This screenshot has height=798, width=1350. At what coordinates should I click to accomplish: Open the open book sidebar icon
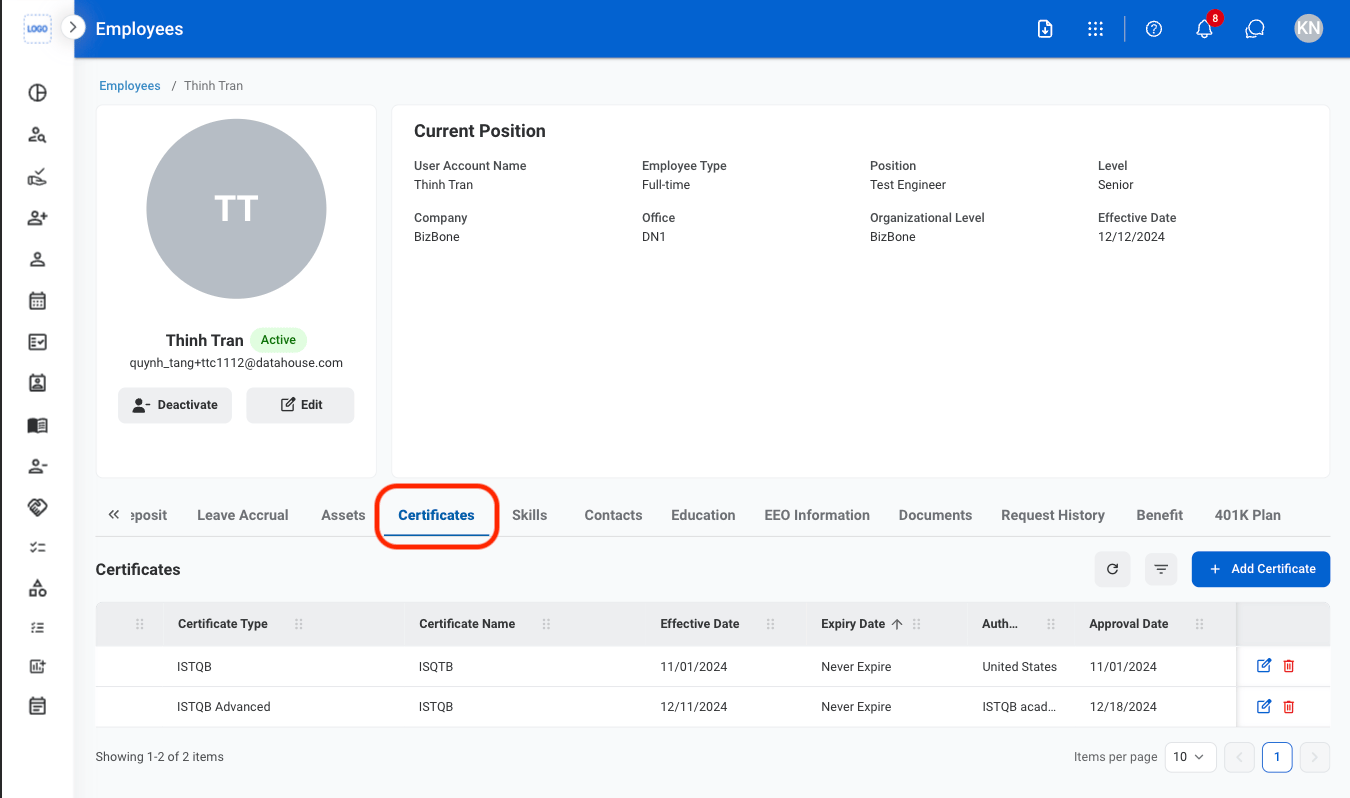coord(37,425)
